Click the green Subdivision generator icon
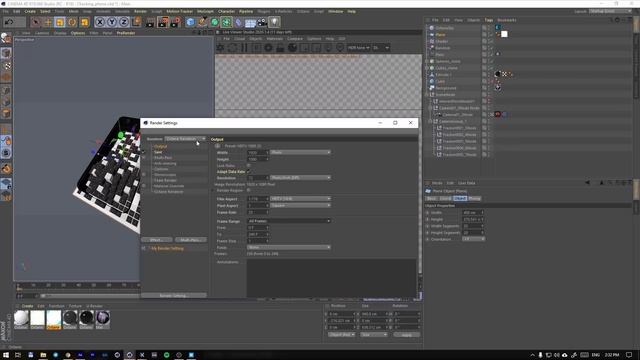The height and width of the screenshot is (360, 640). pyautogui.click(x=214, y=22)
